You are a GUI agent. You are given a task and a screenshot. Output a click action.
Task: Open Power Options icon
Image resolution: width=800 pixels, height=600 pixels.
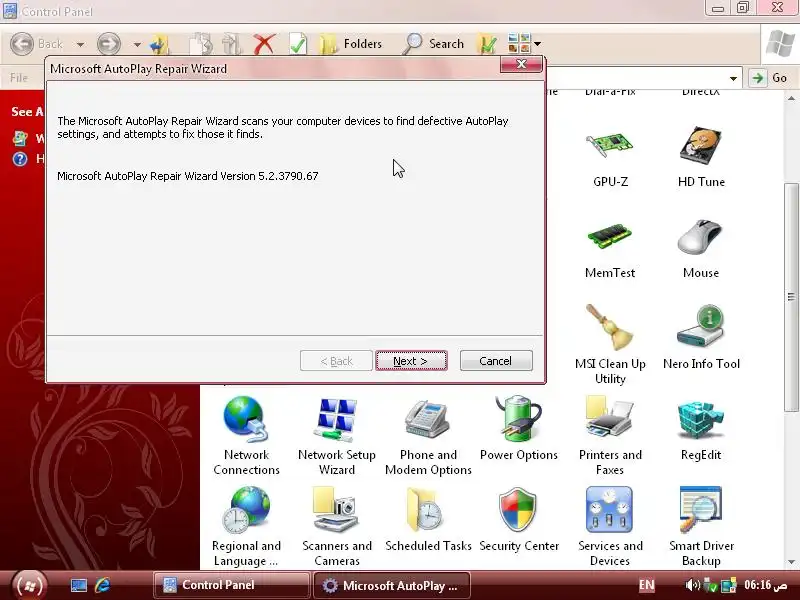[x=518, y=429]
